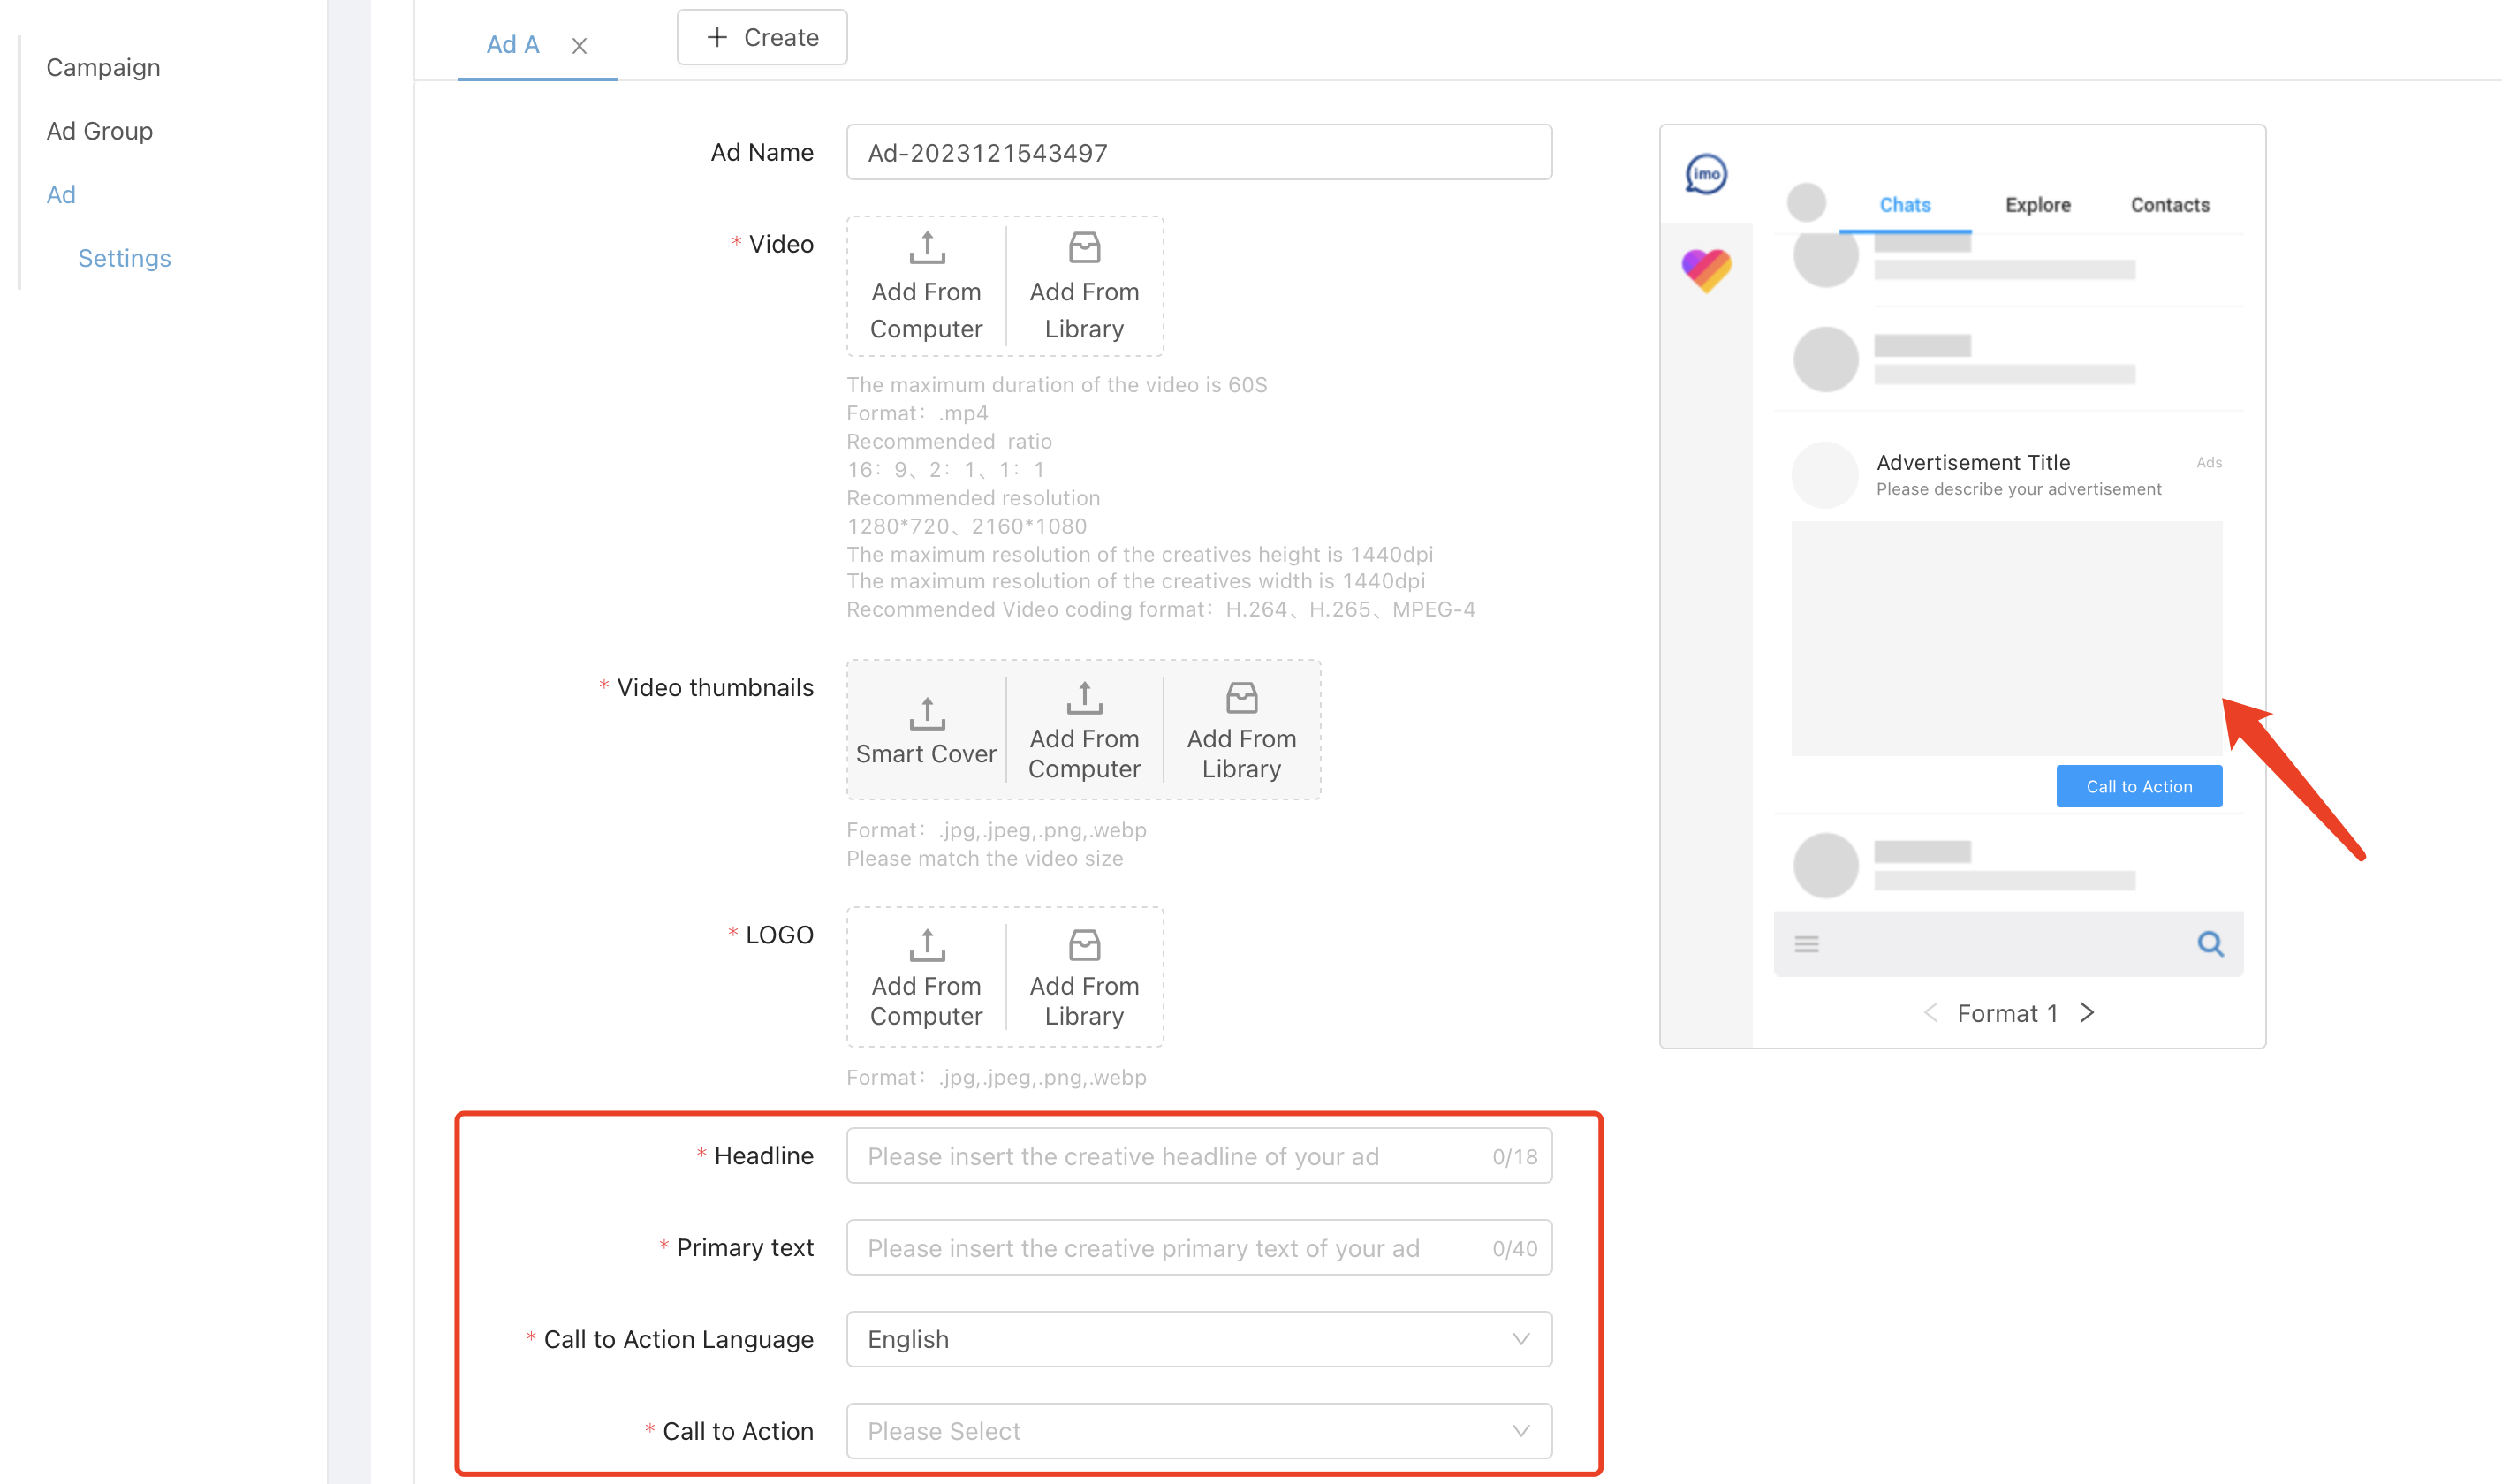Go to next preview format

pos(2087,1013)
